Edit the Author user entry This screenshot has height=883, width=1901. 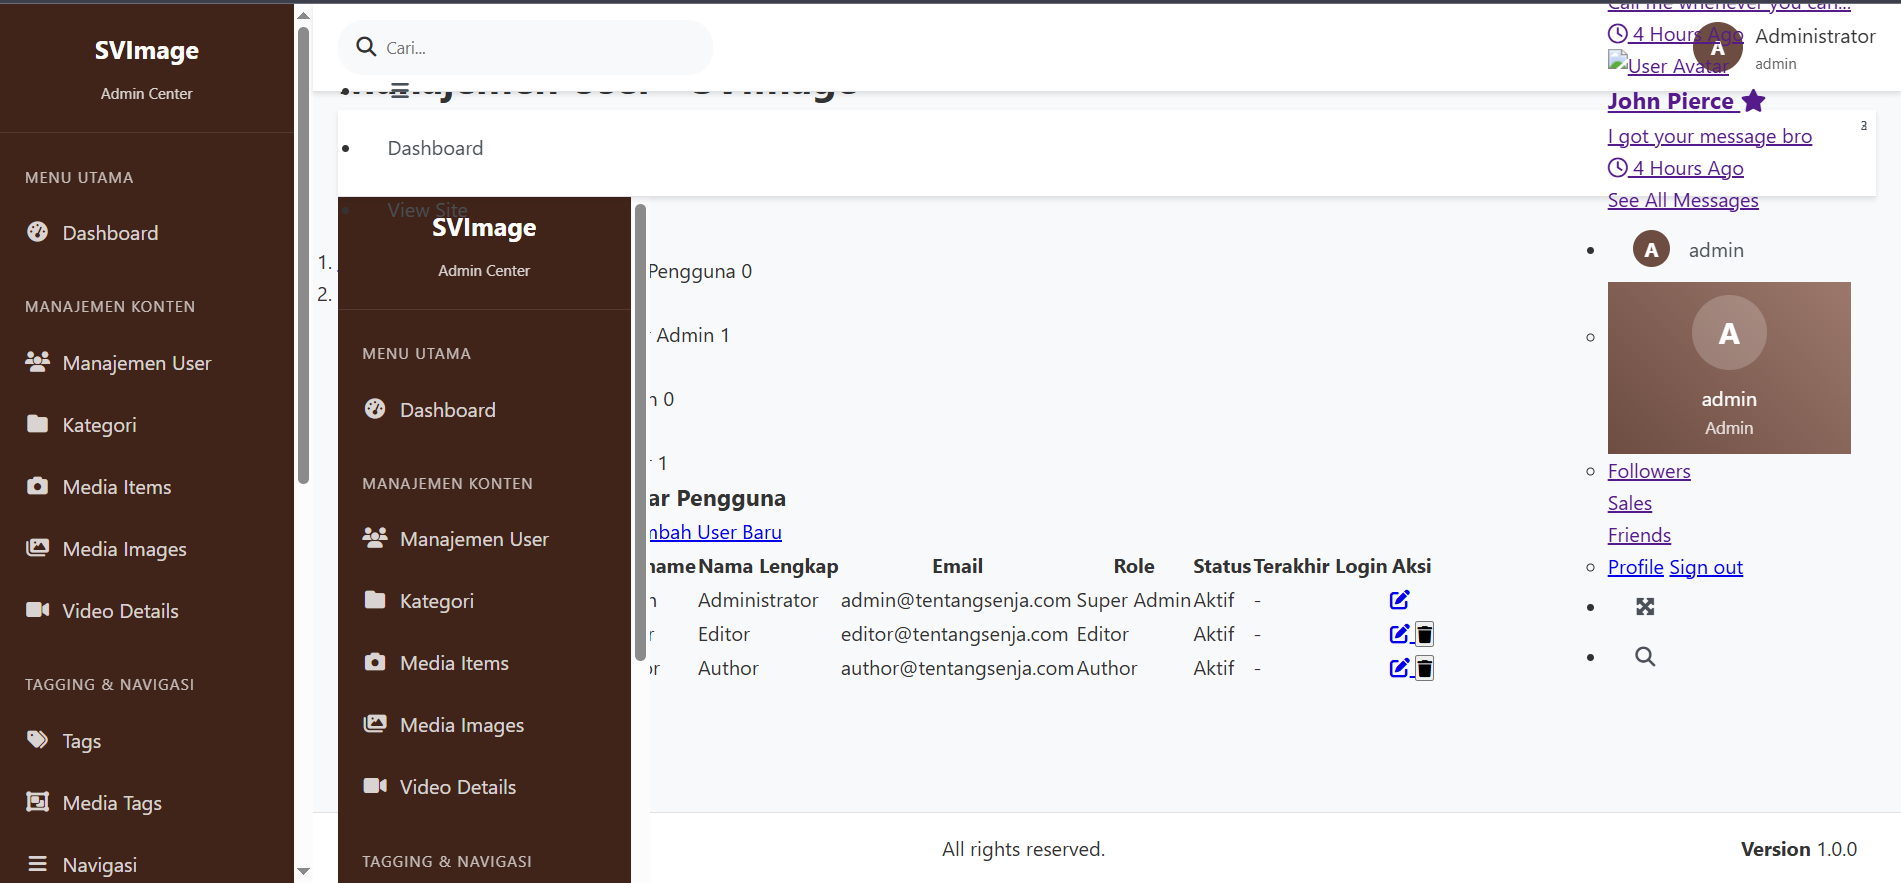point(1399,668)
